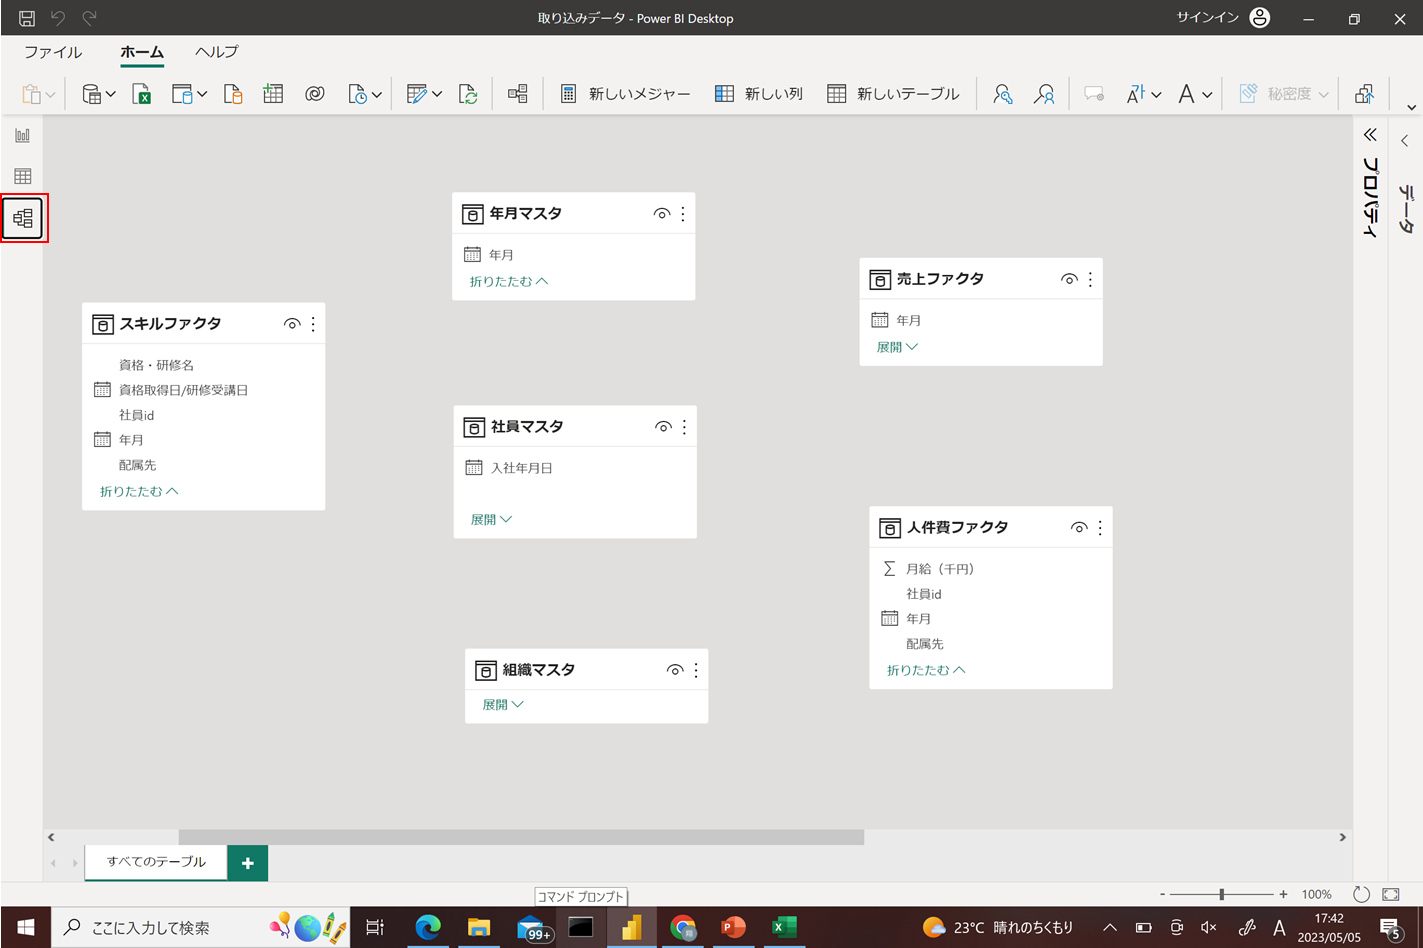Click the zoom out minus button
1423x948 pixels.
(x=1162, y=894)
